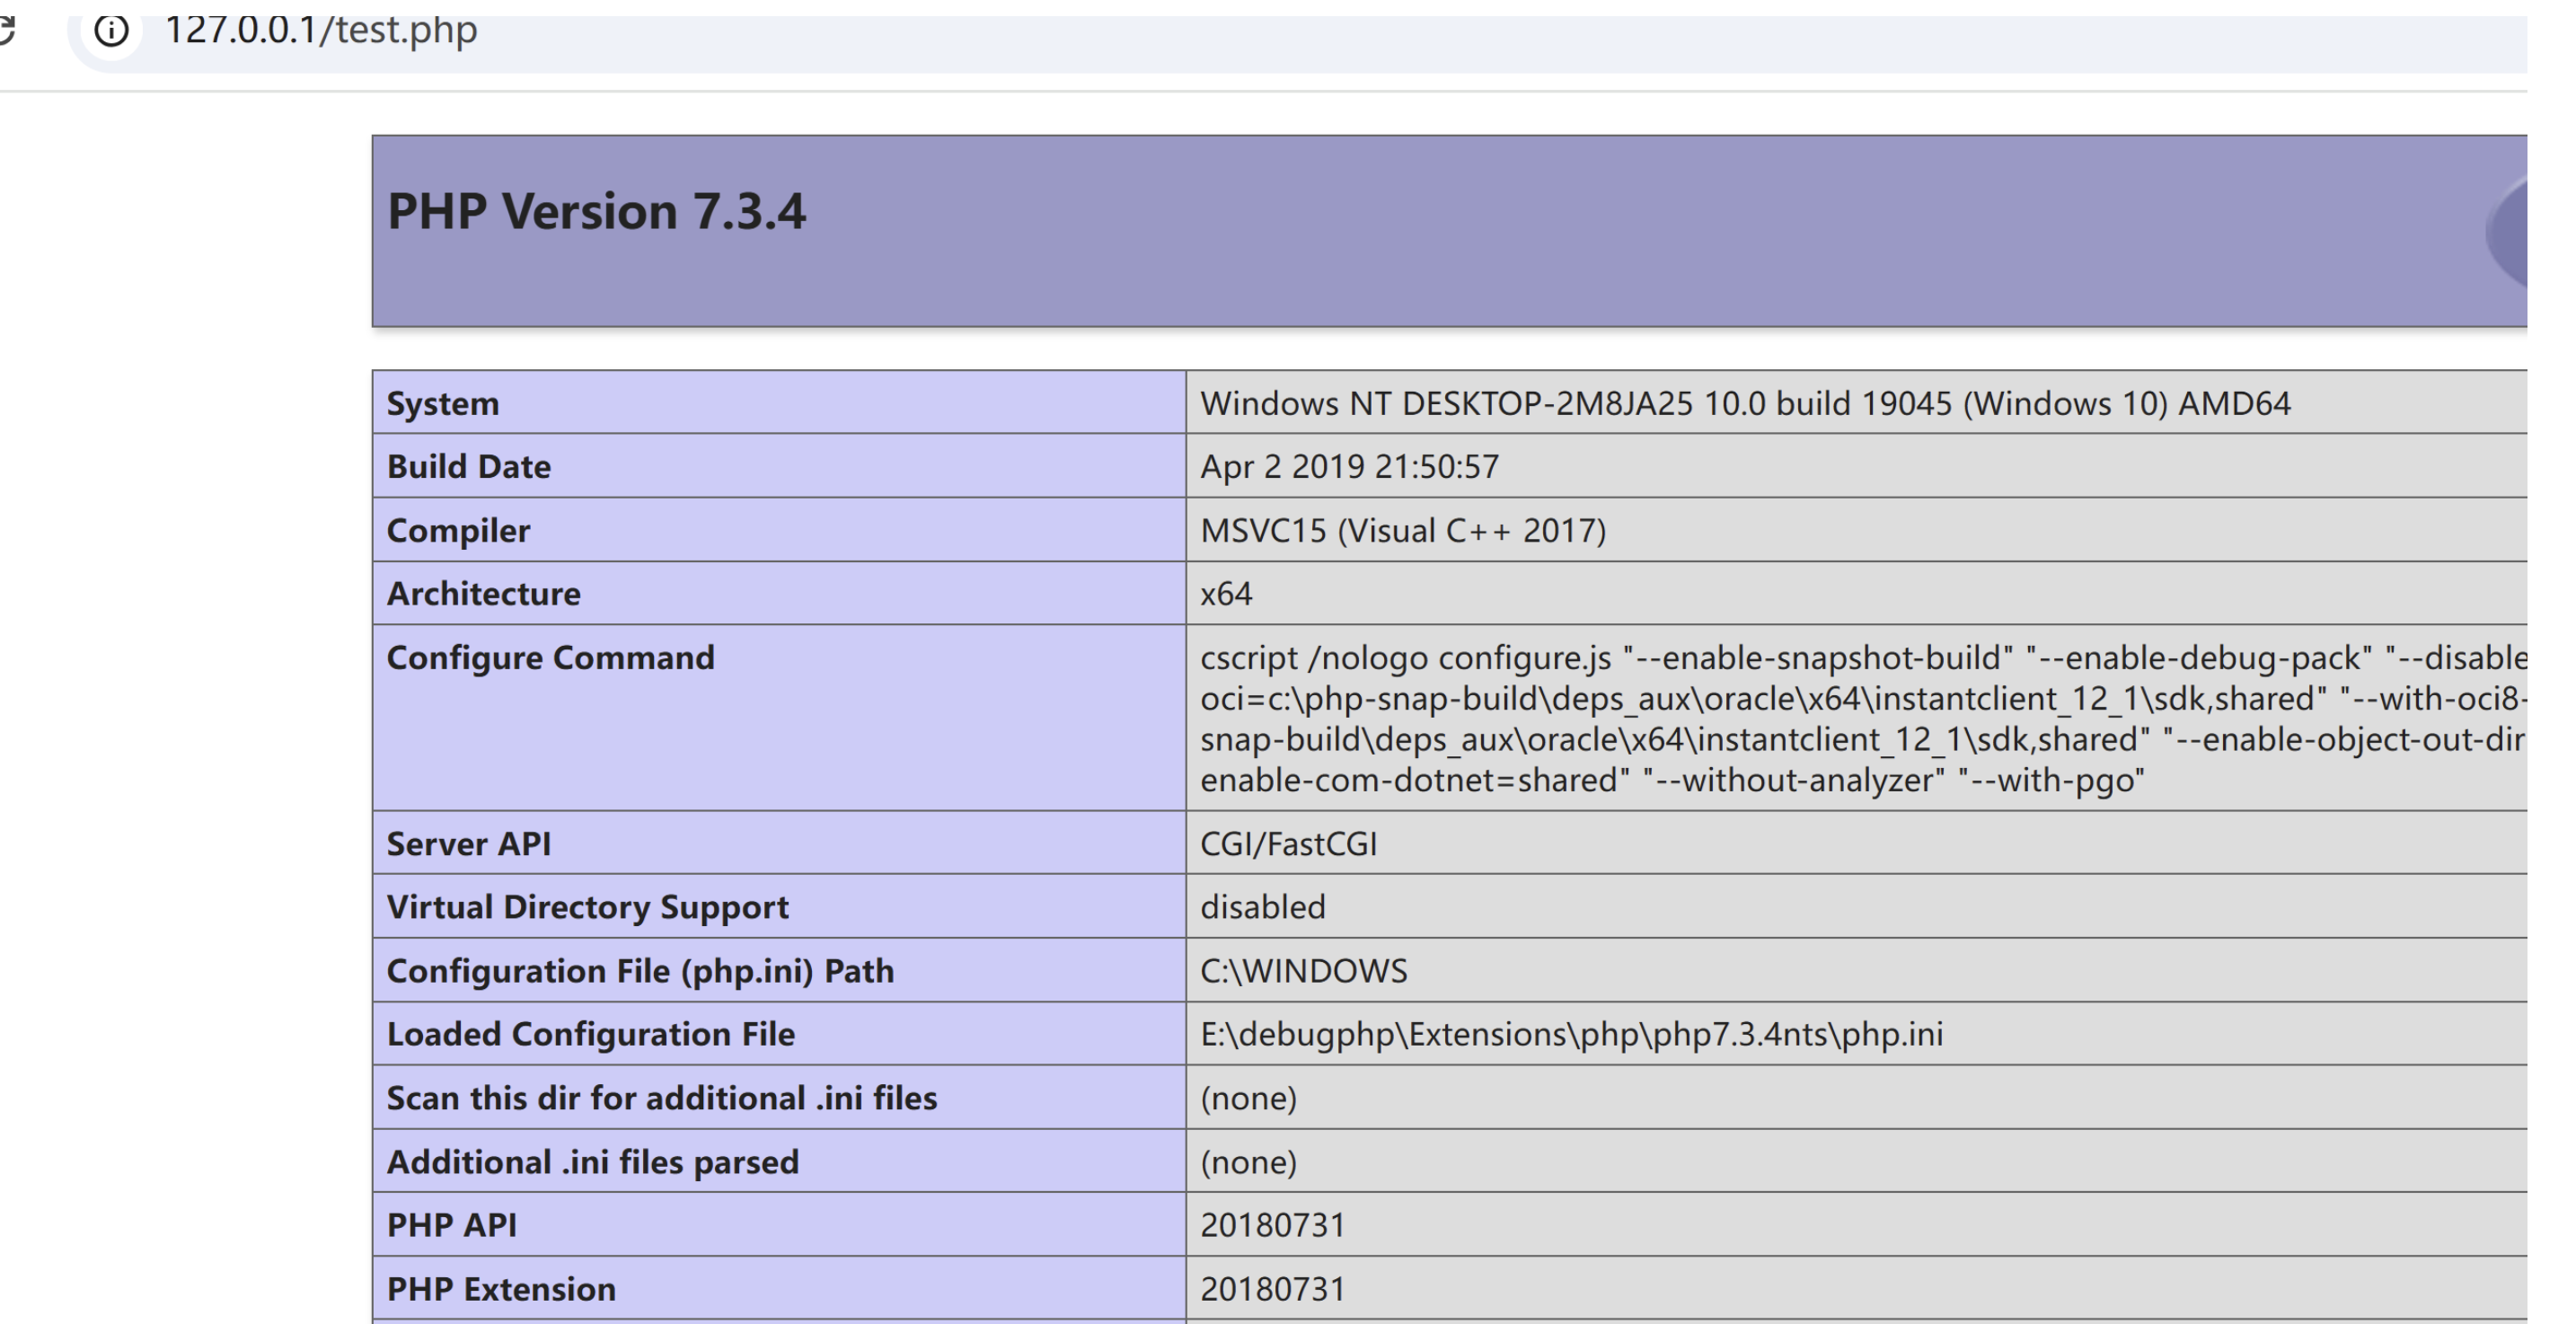Click the Architecture label

[484, 594]
